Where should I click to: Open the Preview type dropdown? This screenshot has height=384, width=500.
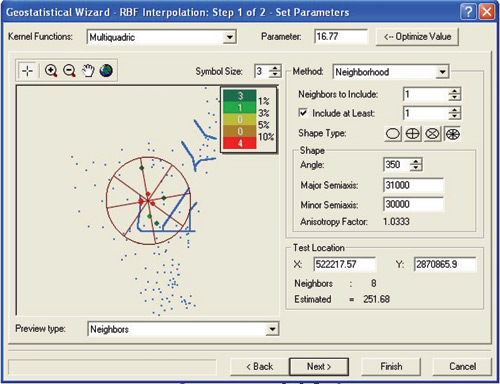pos(272,329)
